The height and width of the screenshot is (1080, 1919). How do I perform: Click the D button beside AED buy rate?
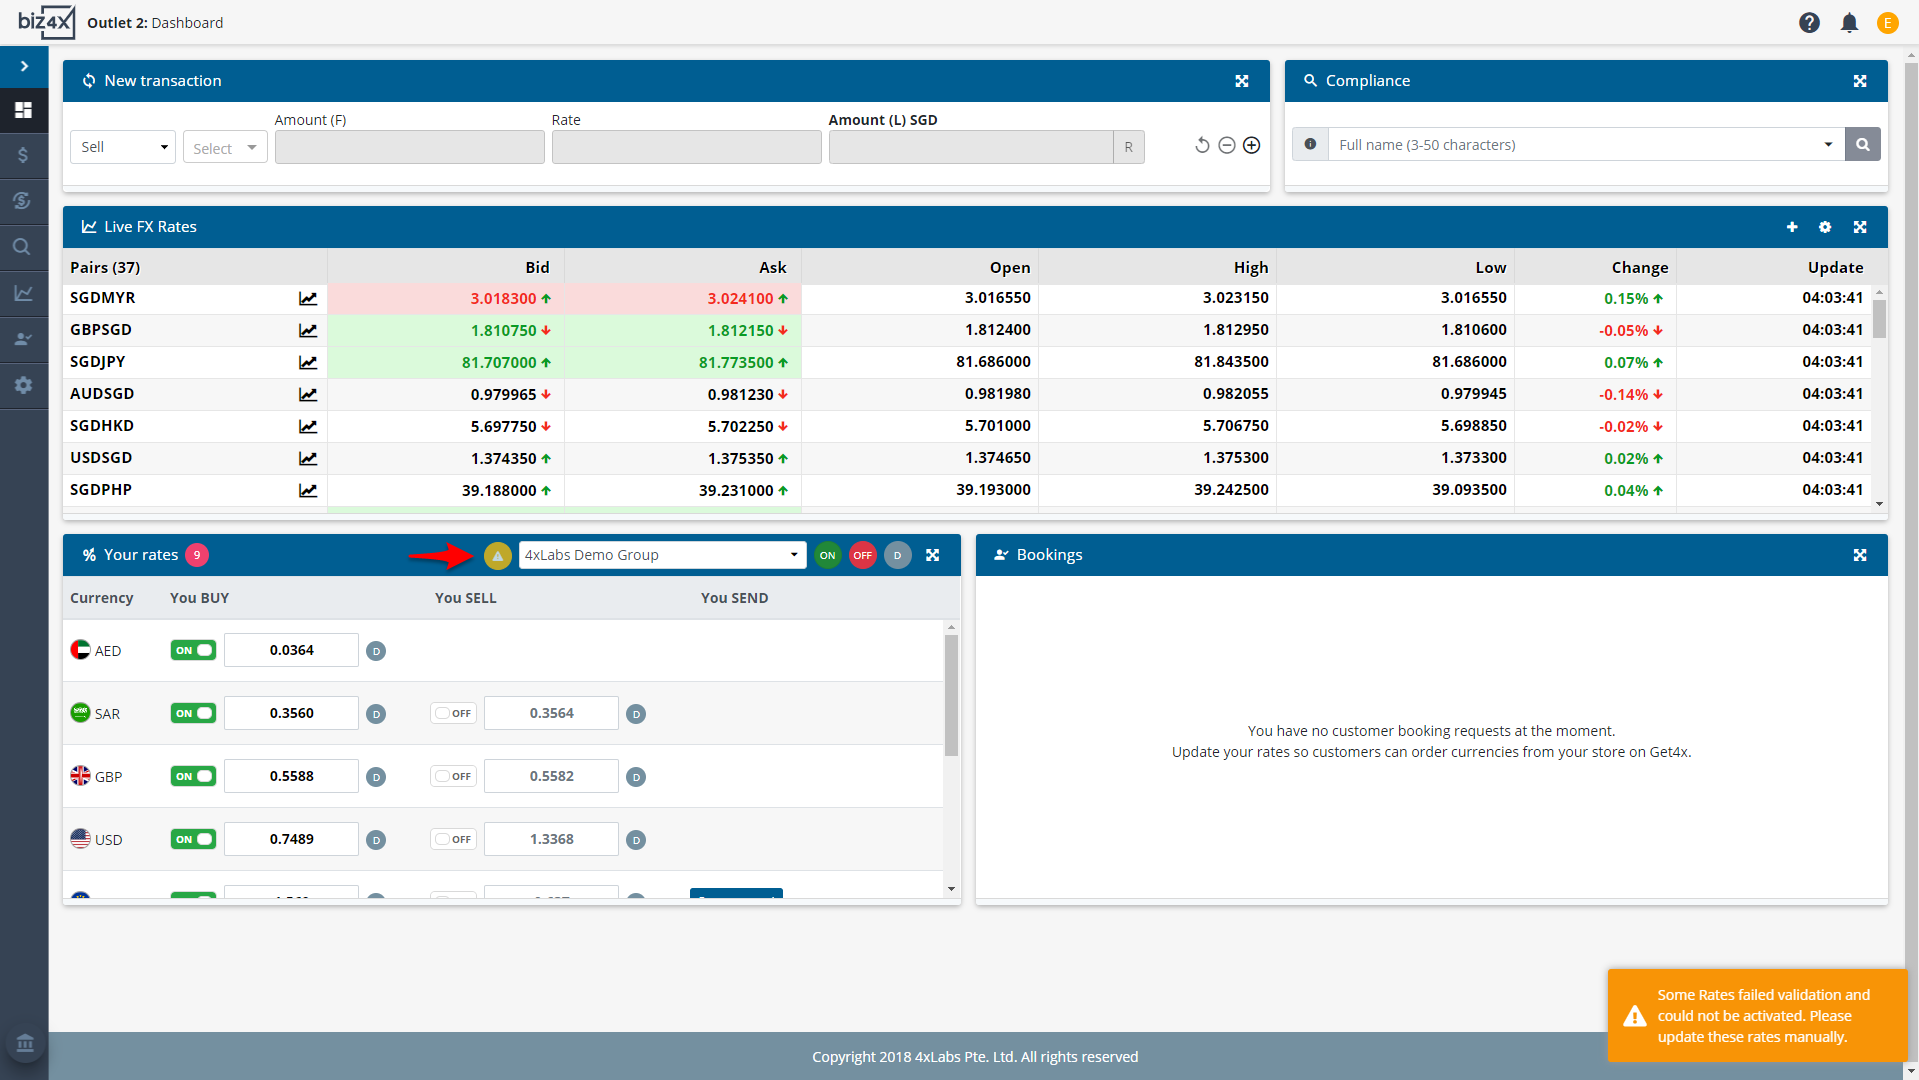376,651
